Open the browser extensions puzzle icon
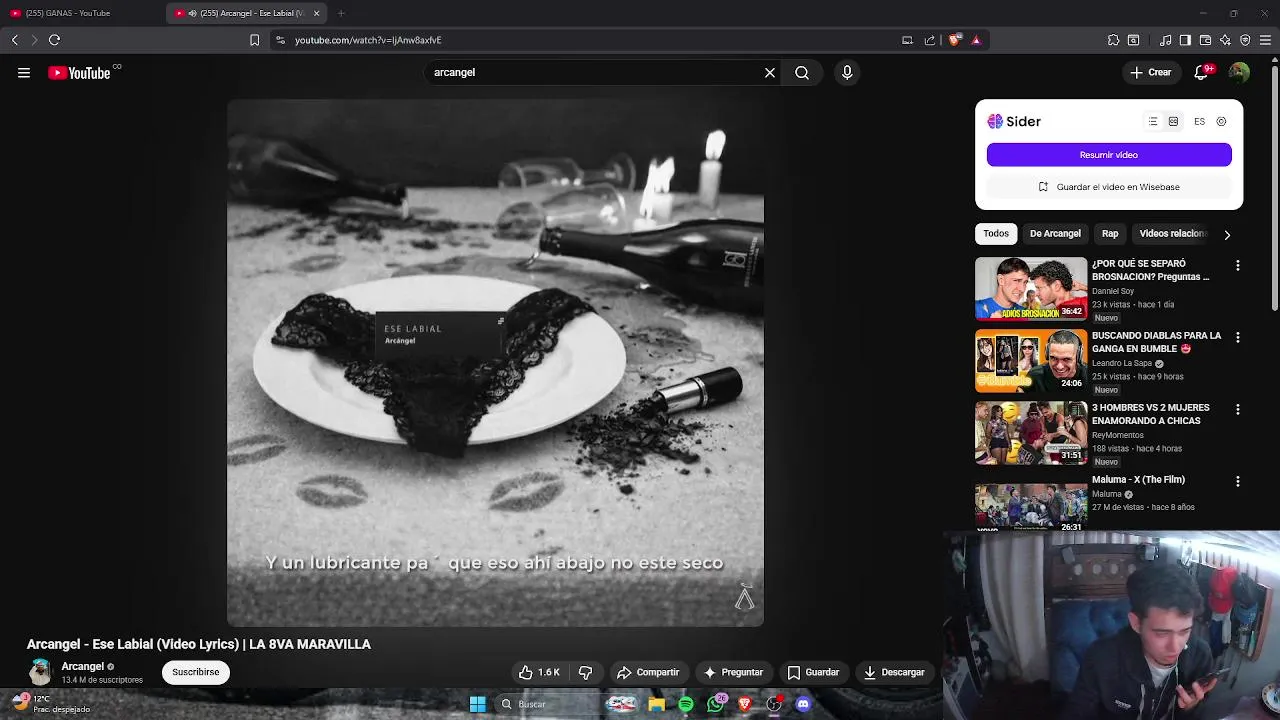The image size is (1280, 720). pyautogui.click(x=1113, y=40)
